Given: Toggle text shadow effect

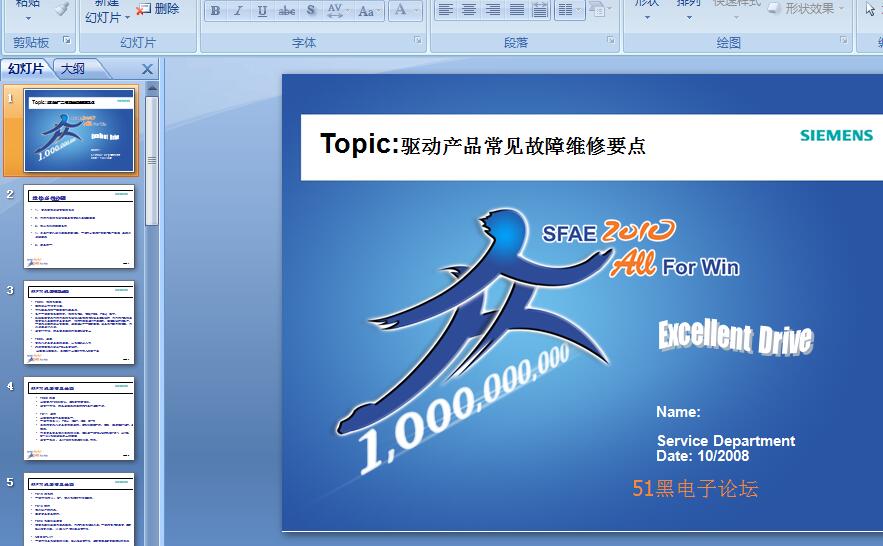Looking at the screenshot, I should pos(311,11).
